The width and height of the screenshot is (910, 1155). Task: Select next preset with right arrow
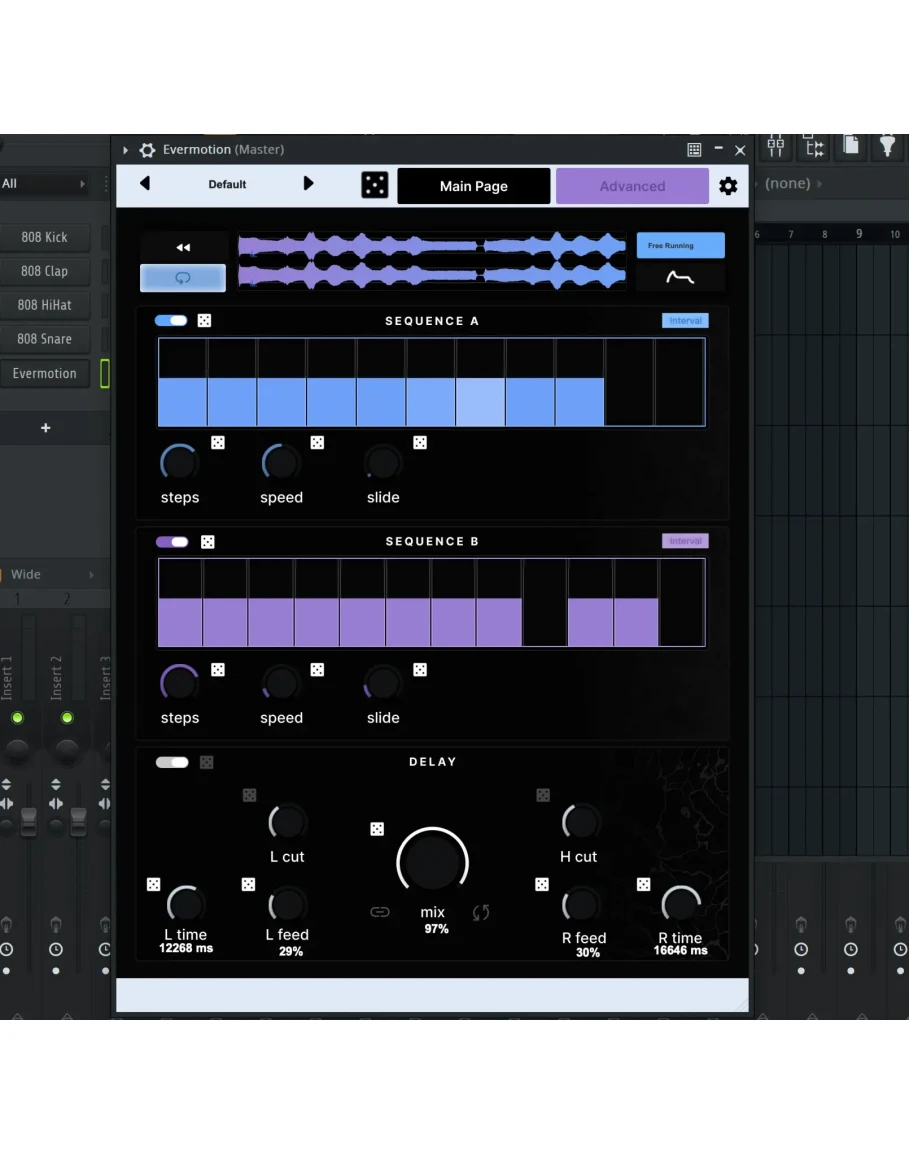pos(308,184)
